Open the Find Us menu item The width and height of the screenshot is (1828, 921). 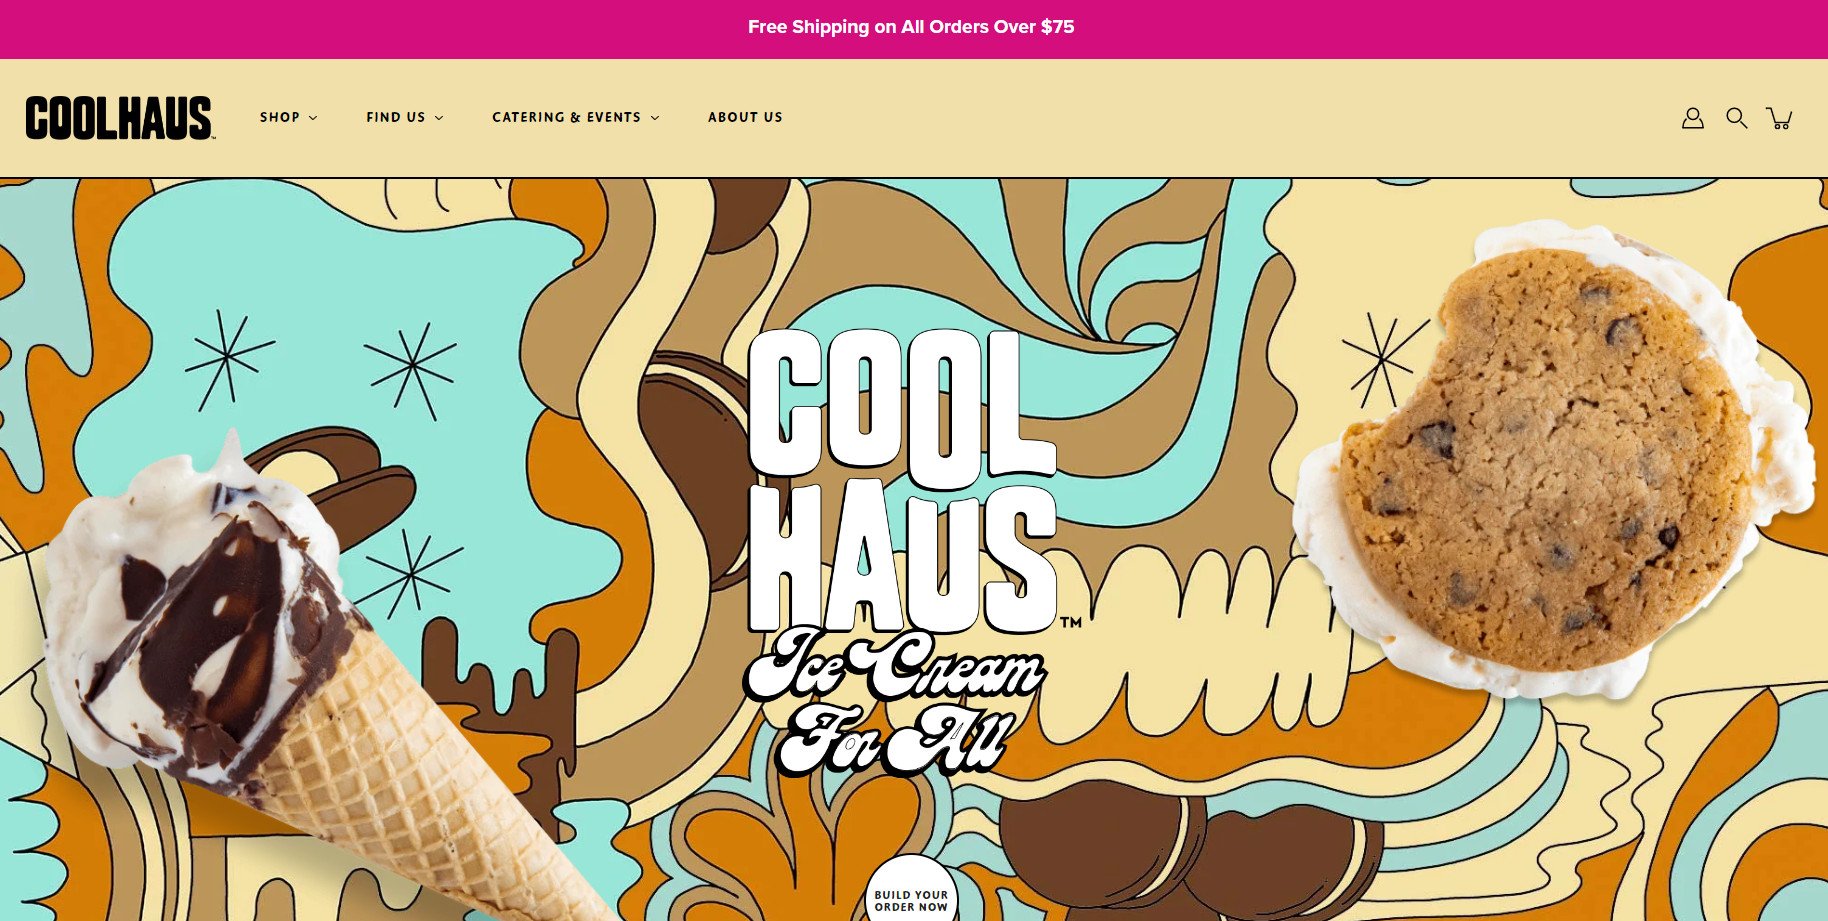tap(396, 117)
